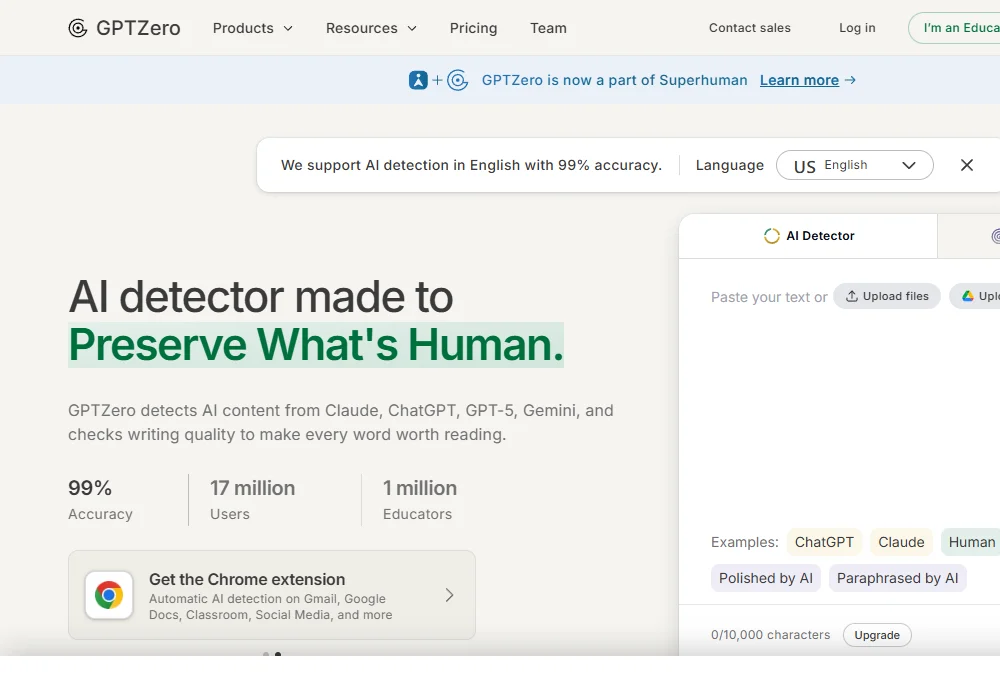This screenshot has width=1000, height=680.
Task: Go to the Pricing page
Action: (473, 28)
